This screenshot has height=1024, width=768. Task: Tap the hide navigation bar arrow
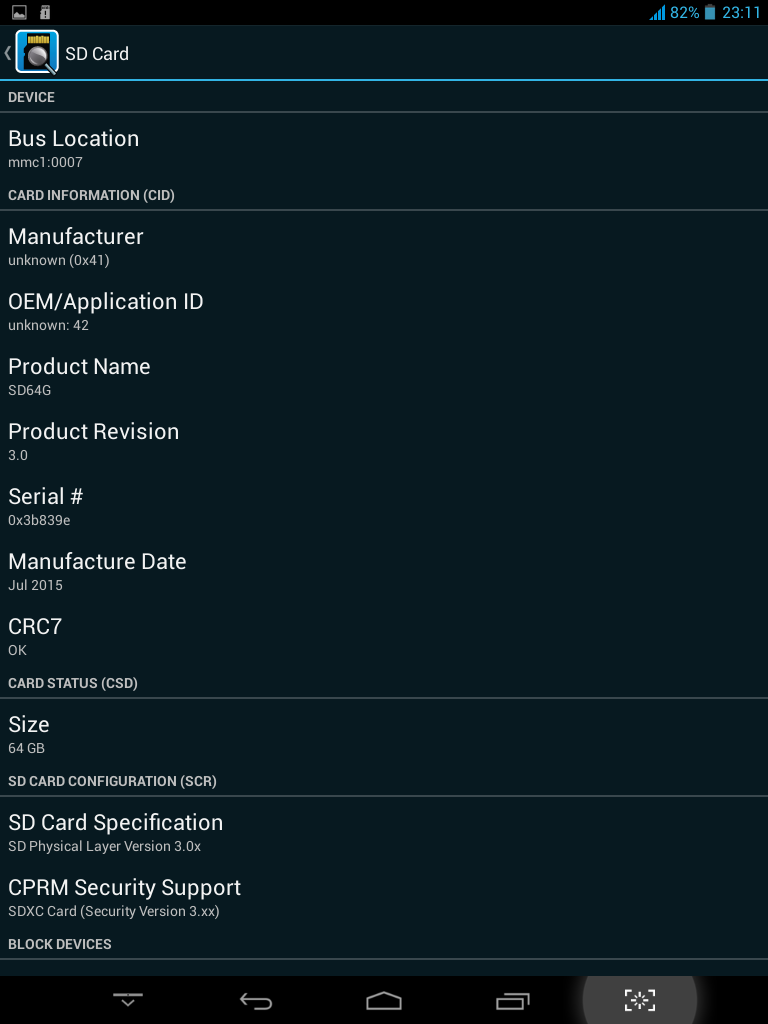(x=127, y=1000)
